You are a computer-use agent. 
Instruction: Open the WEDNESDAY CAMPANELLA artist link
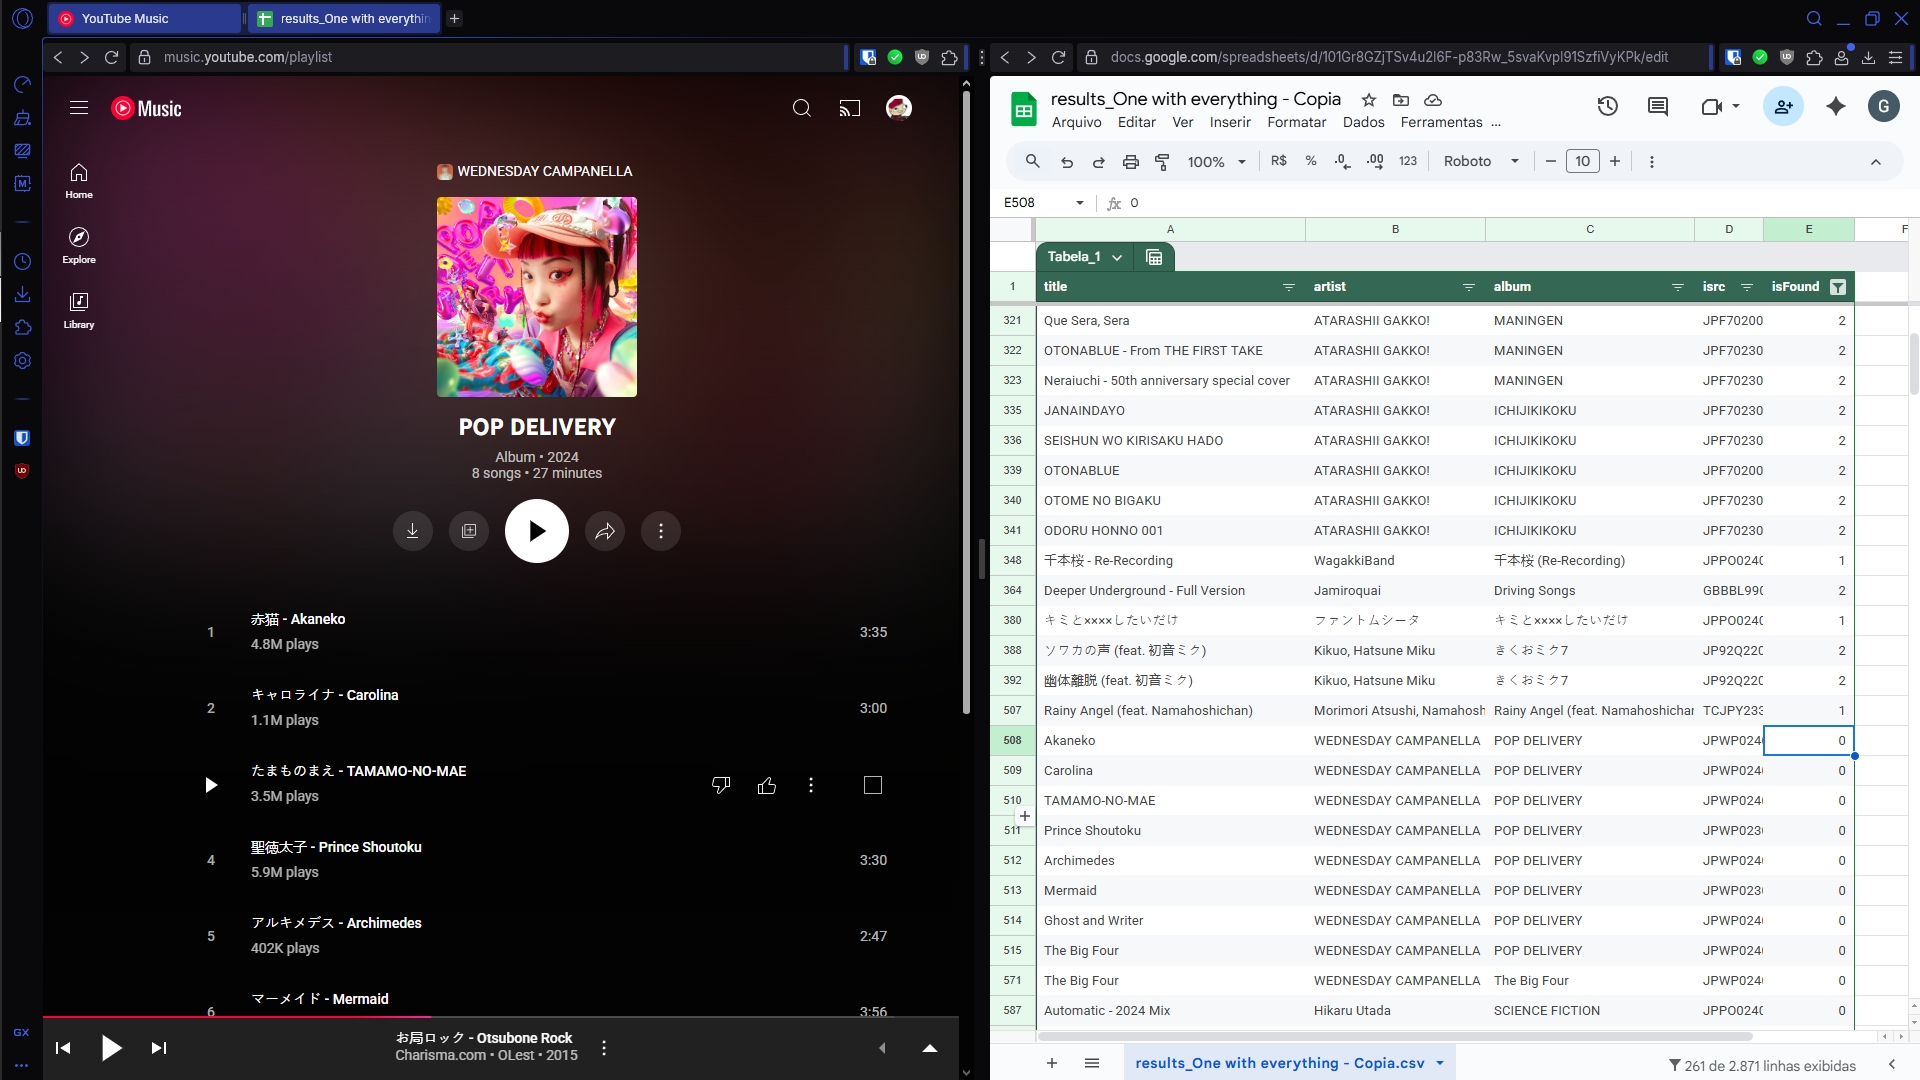544,171
